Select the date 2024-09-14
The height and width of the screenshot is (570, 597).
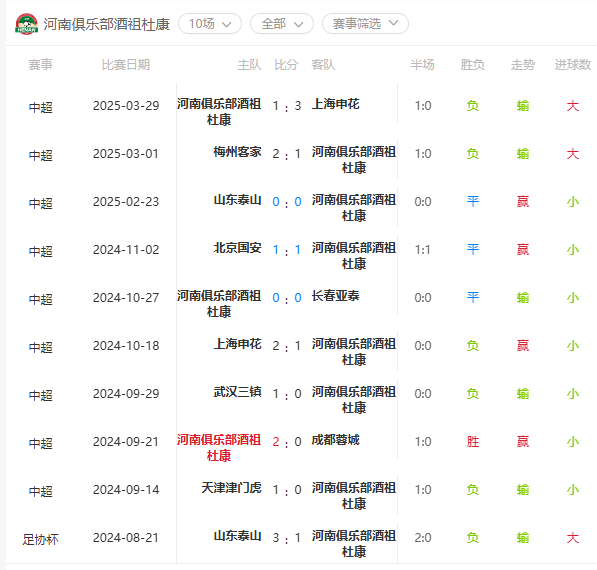[x=126, y=489]
